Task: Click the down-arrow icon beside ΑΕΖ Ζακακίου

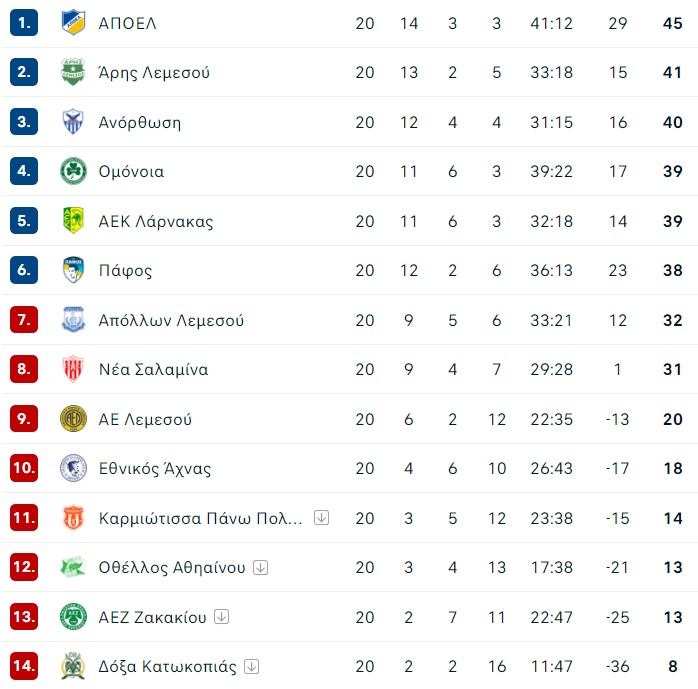Action: coord(221,617)
